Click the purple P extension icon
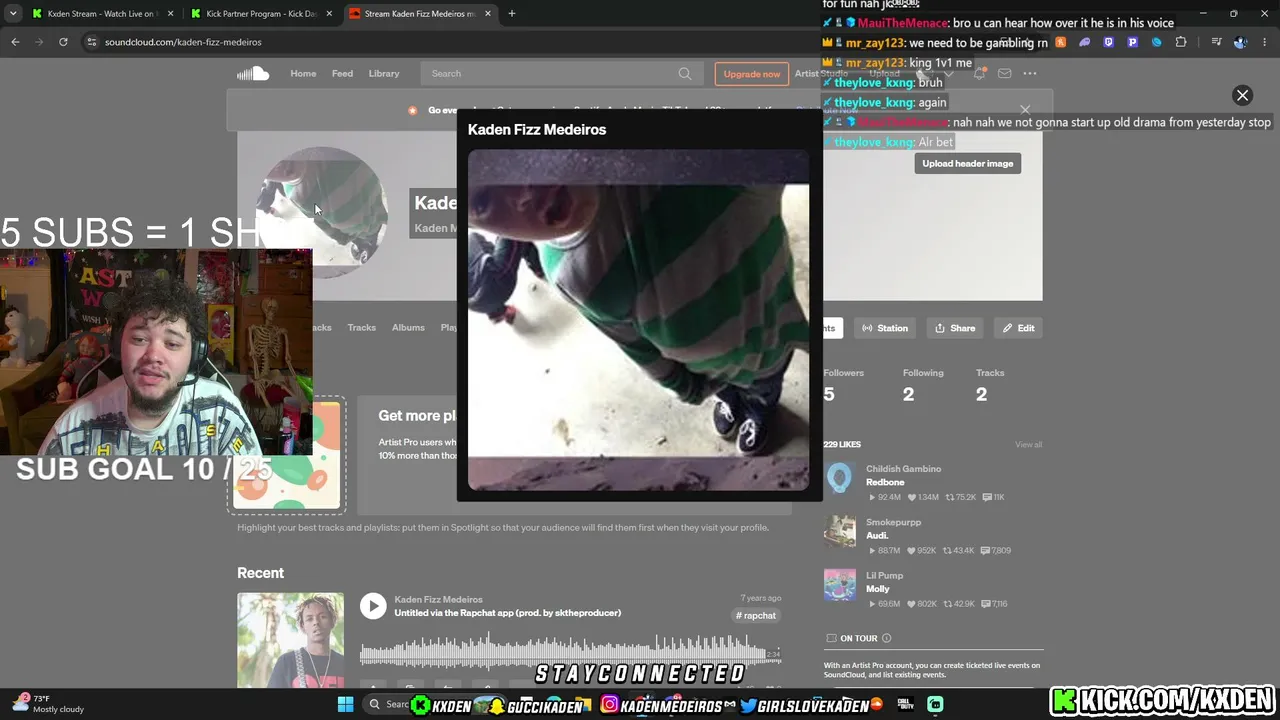Image resolution: width=1280 pixels, height=720 pixels. point(1132,42)
